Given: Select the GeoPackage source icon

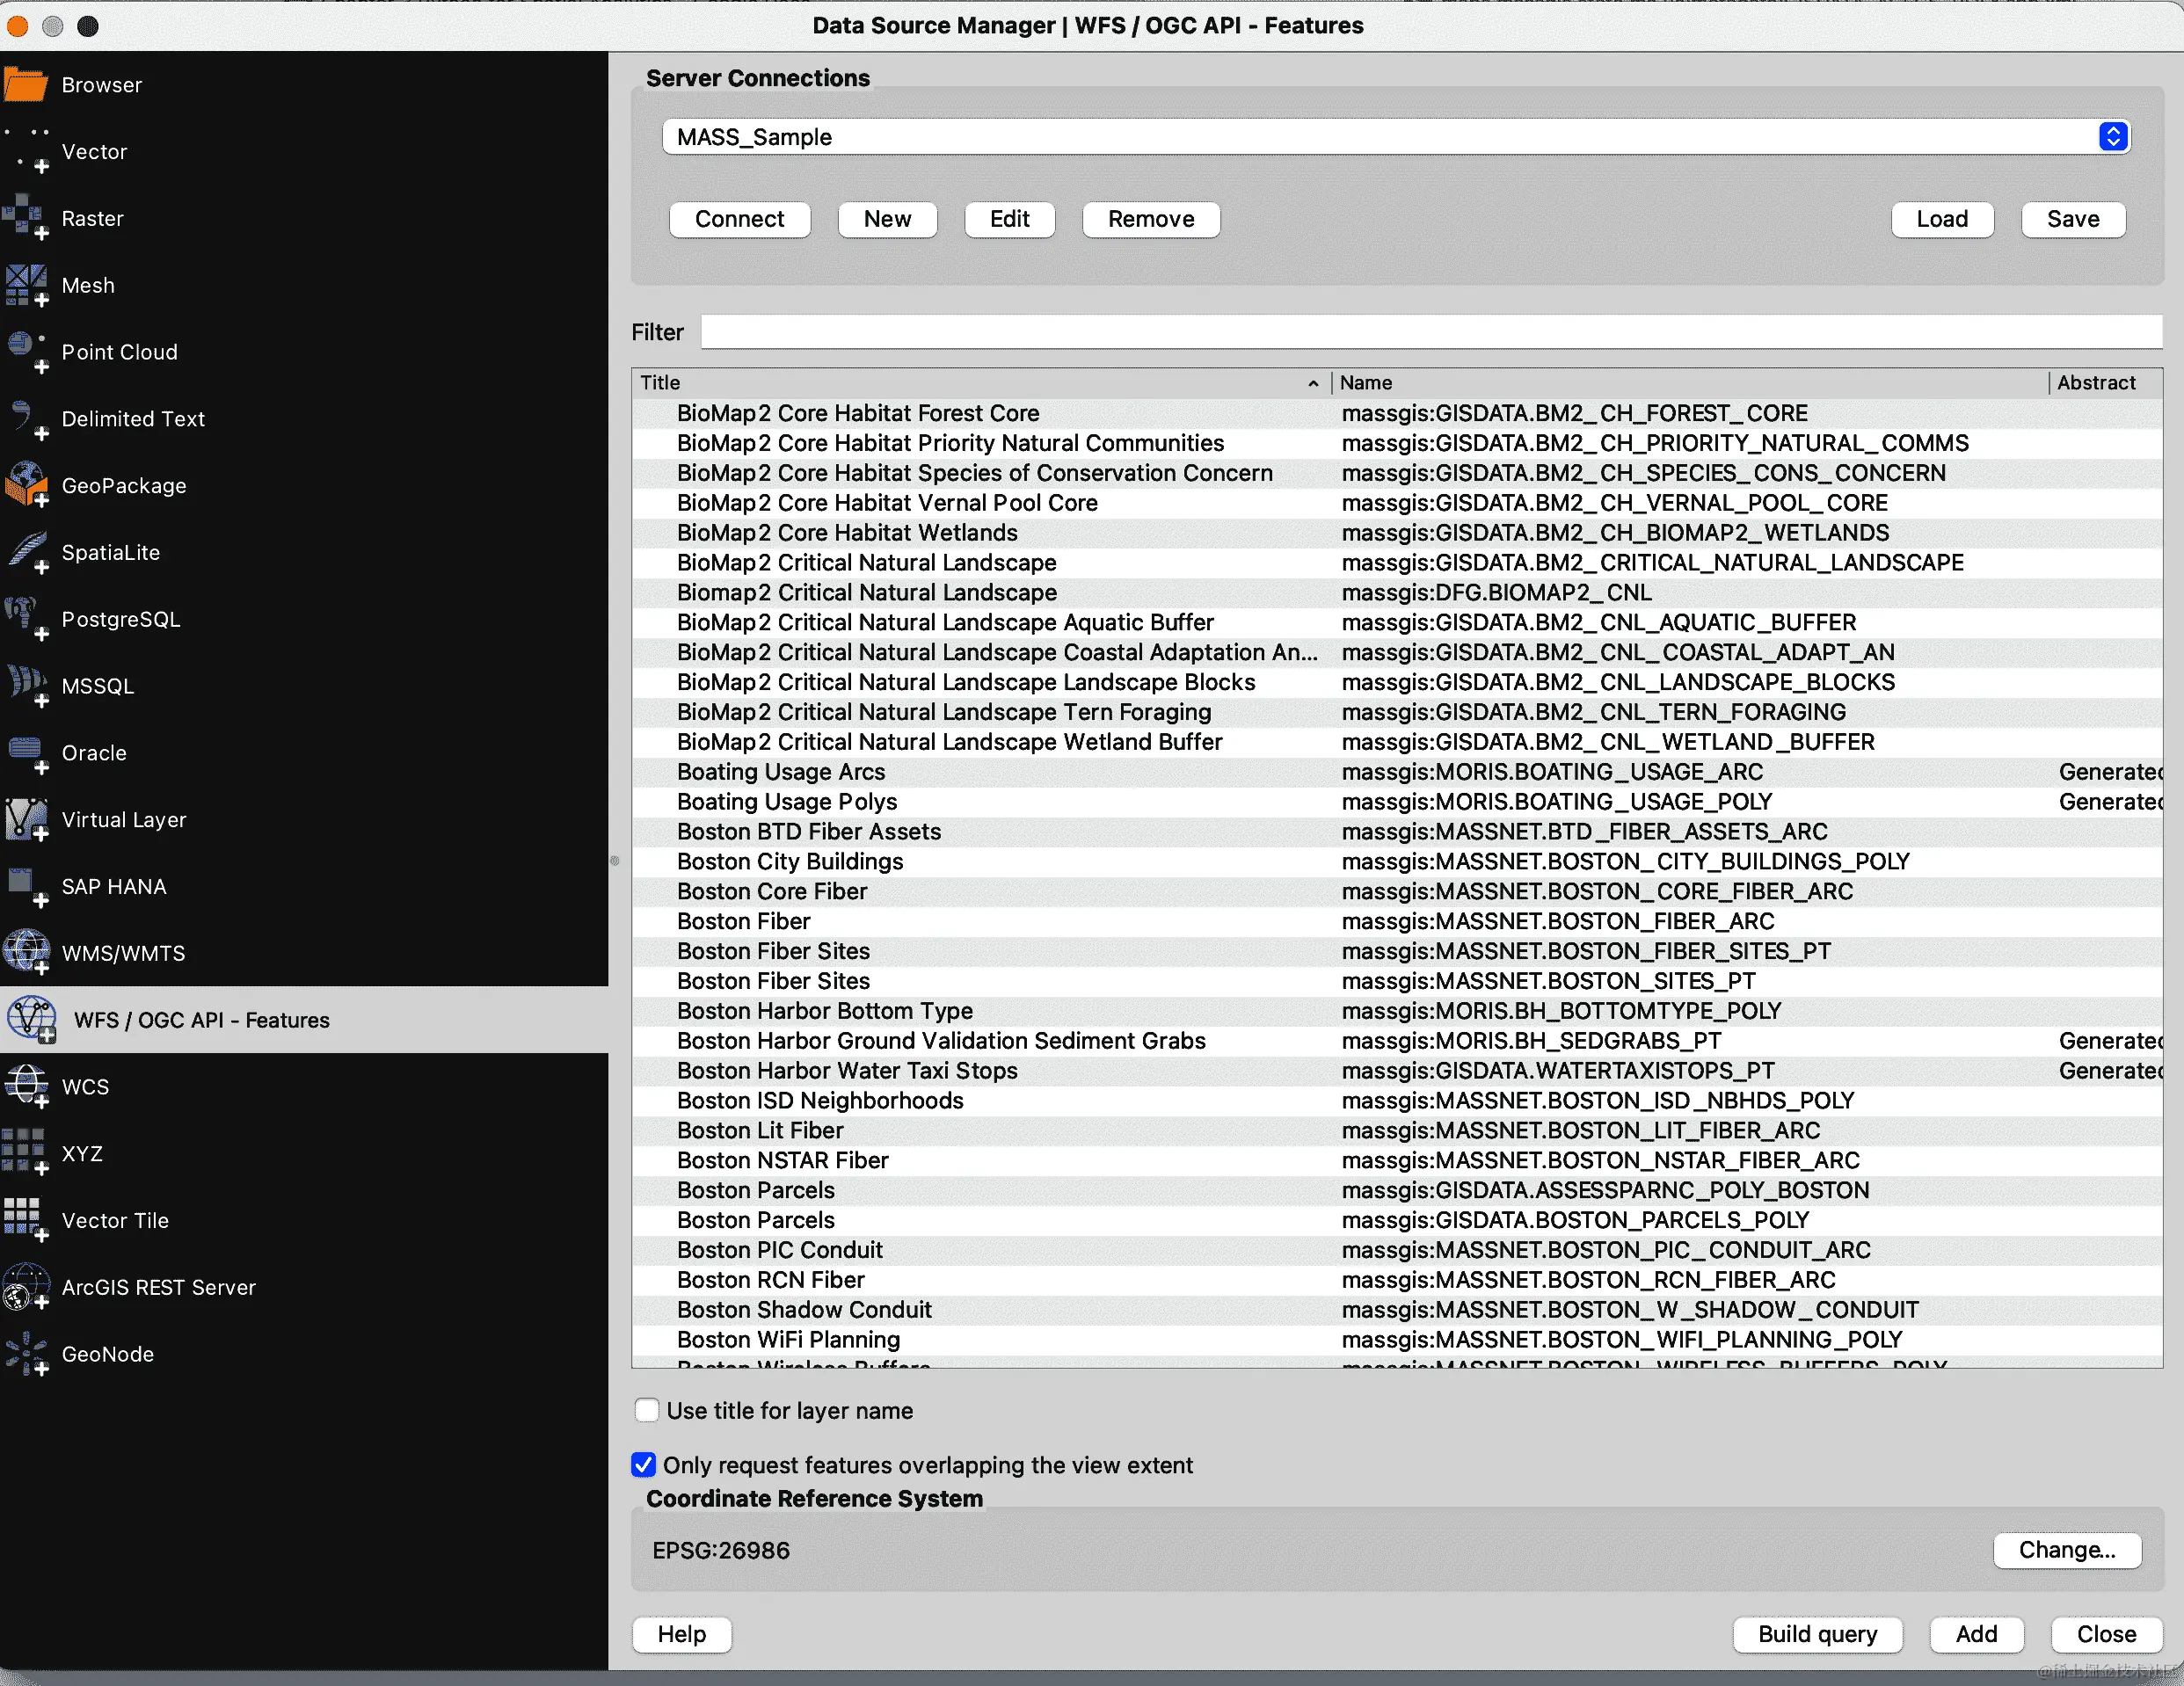Looking at the screenshot, I should [x=26, y=485].
